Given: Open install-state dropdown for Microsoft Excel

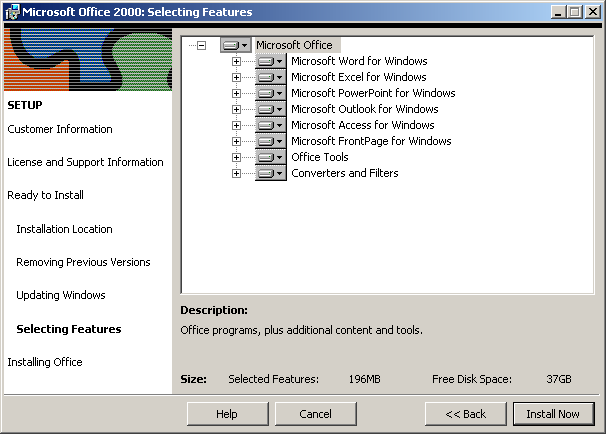Looking at the screenshot, I should [271, 77].
